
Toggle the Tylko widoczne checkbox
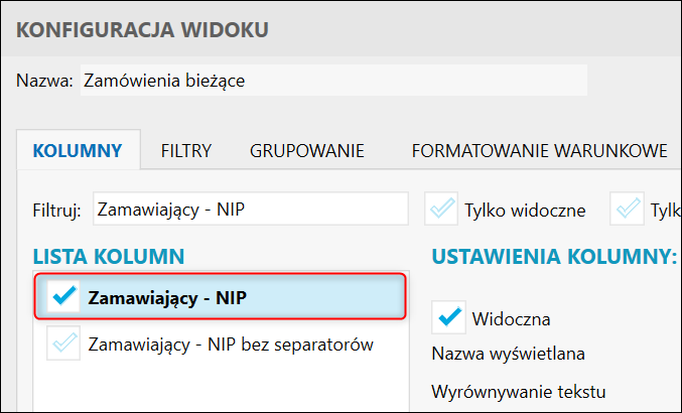click(441, 209)
